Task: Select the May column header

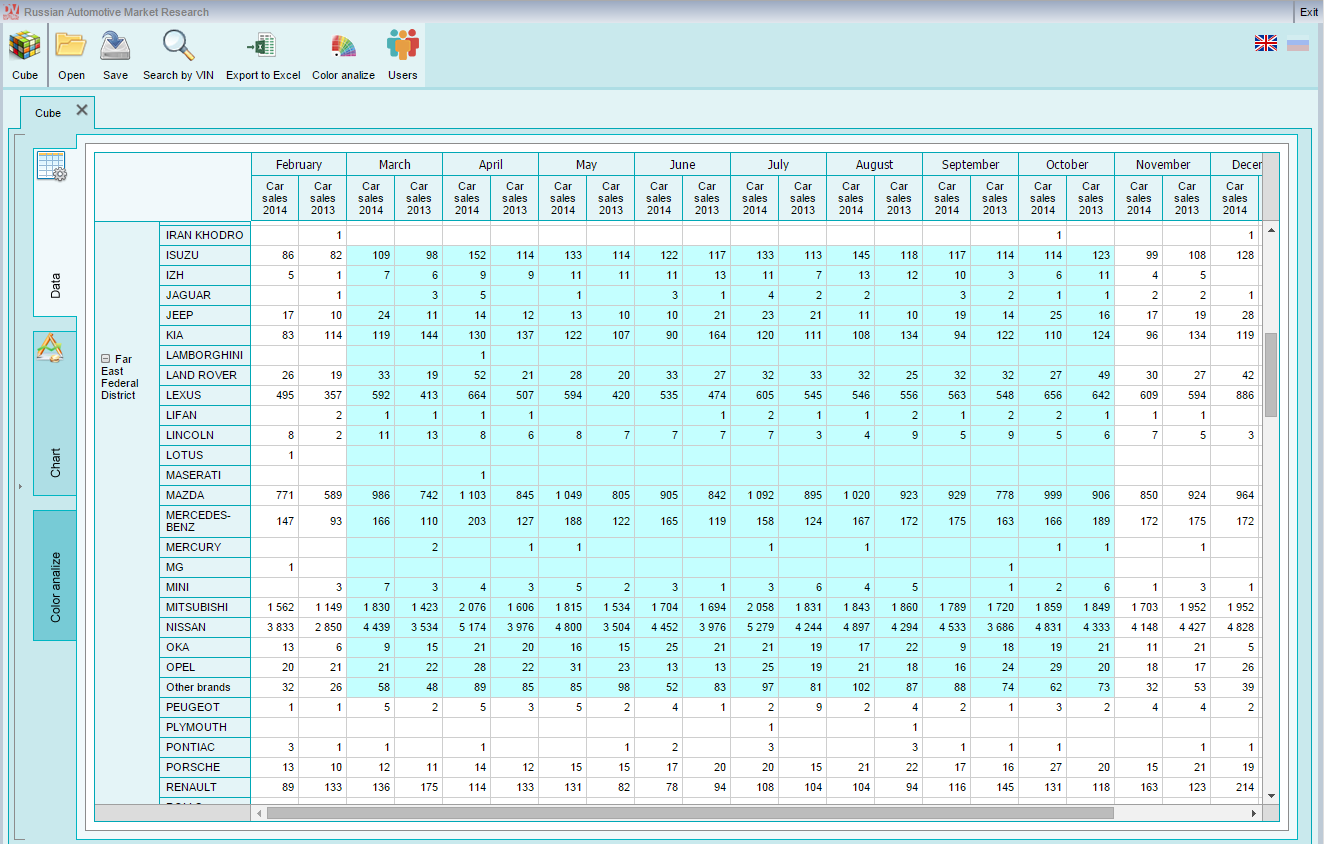Action: [x=587, y=164]
